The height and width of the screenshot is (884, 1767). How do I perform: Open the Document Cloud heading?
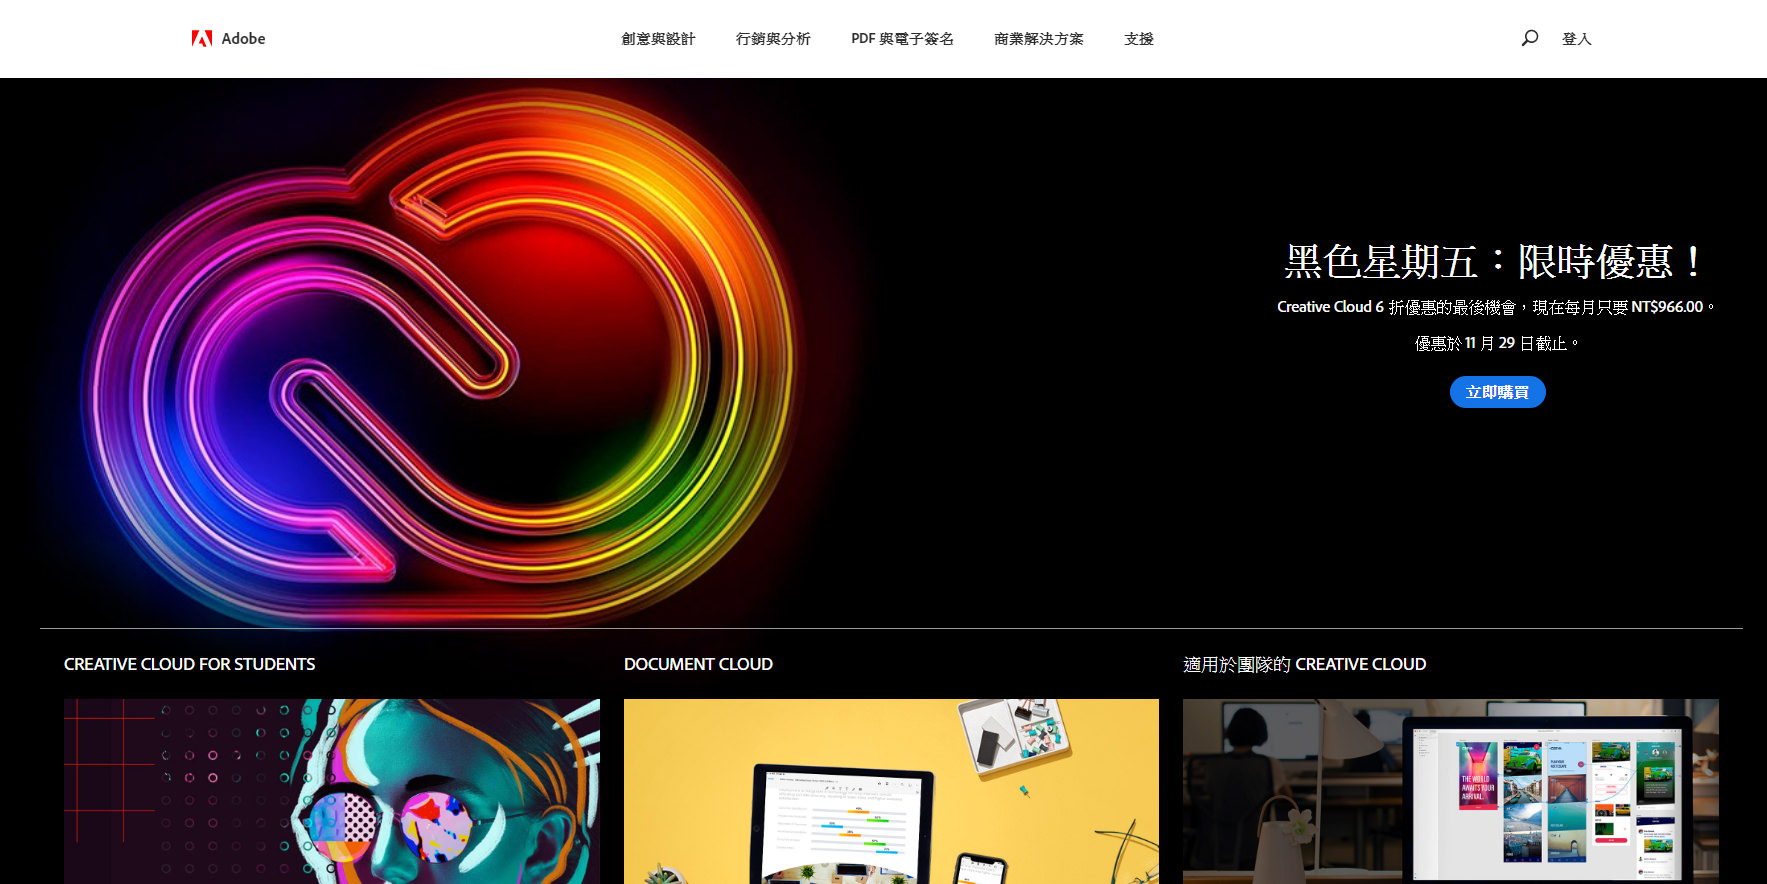point(698,664)
